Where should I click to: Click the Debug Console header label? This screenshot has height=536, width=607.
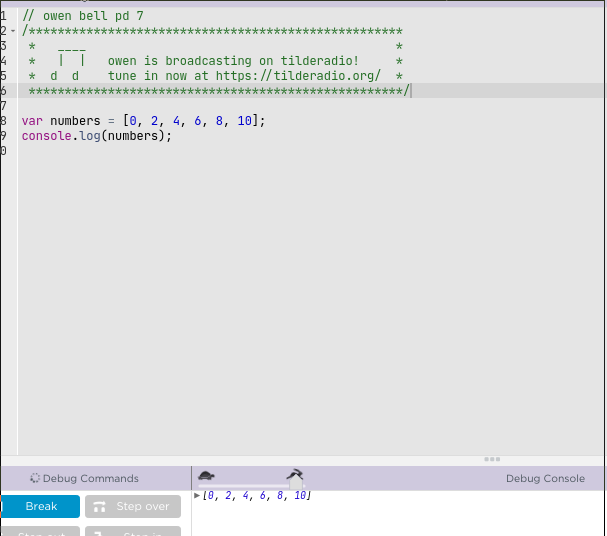click(545, 479)
